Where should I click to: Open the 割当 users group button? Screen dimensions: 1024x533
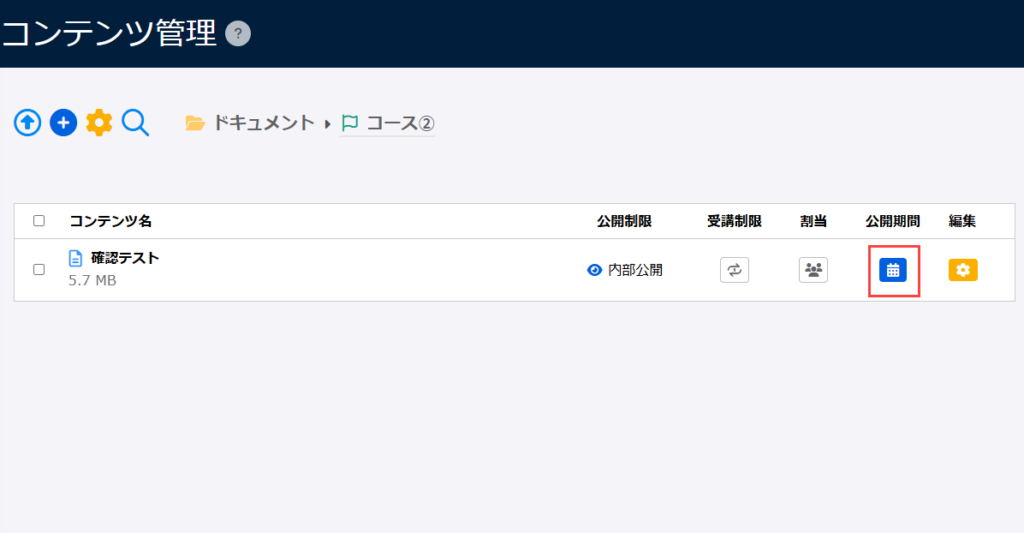click(813, 270)
